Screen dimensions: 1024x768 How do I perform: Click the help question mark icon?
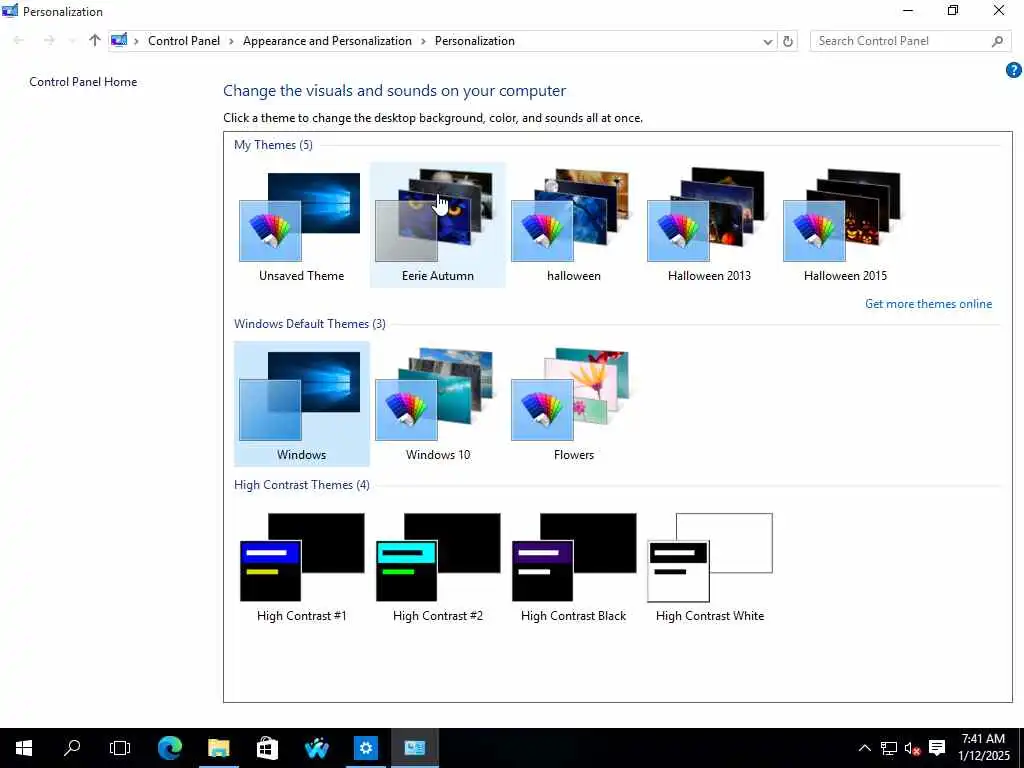click(1013, 70)
